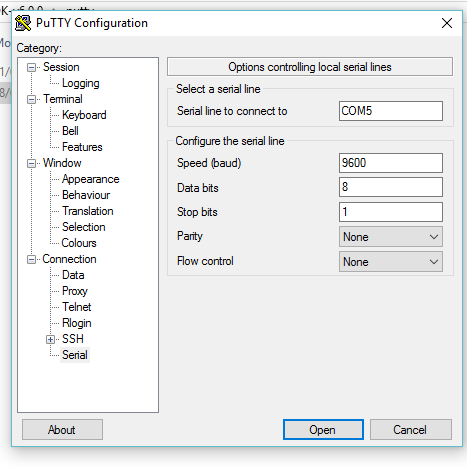Select the Colours category
Screen dimensions: 467x470
[79, 243]
